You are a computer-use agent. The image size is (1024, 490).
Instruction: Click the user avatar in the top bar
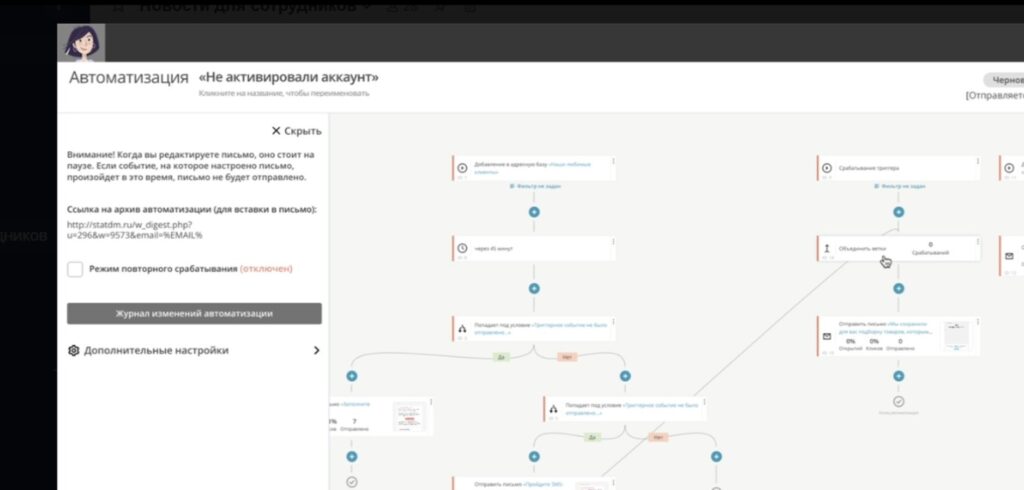coord(82,42)
